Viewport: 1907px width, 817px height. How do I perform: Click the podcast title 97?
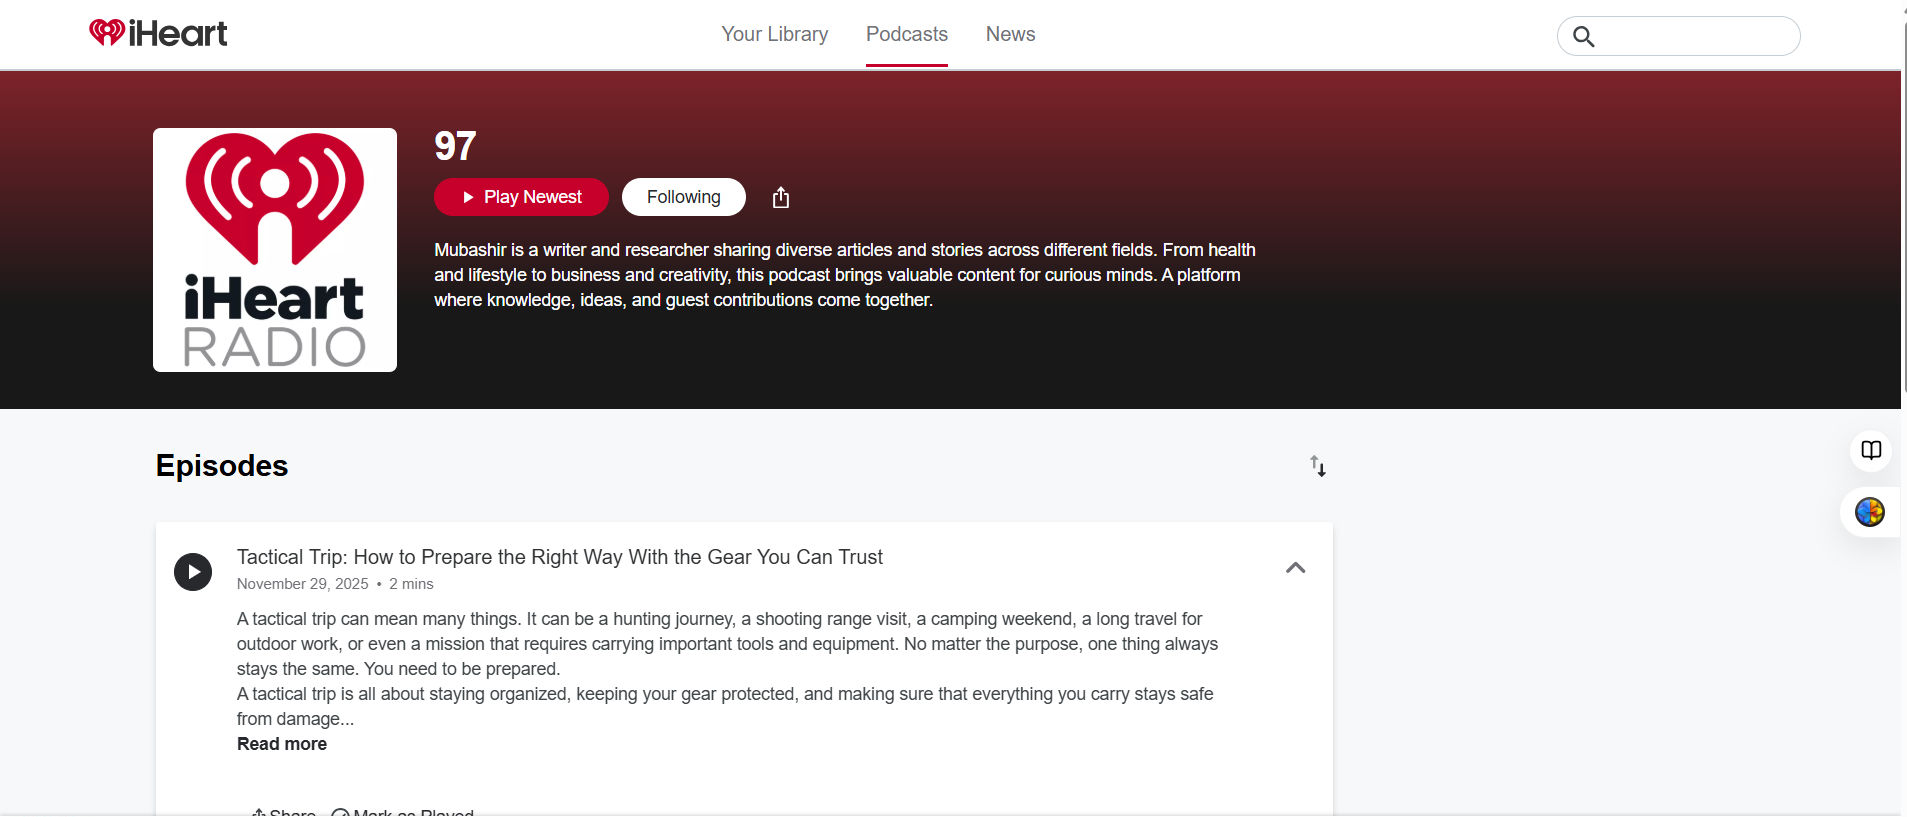455,146
